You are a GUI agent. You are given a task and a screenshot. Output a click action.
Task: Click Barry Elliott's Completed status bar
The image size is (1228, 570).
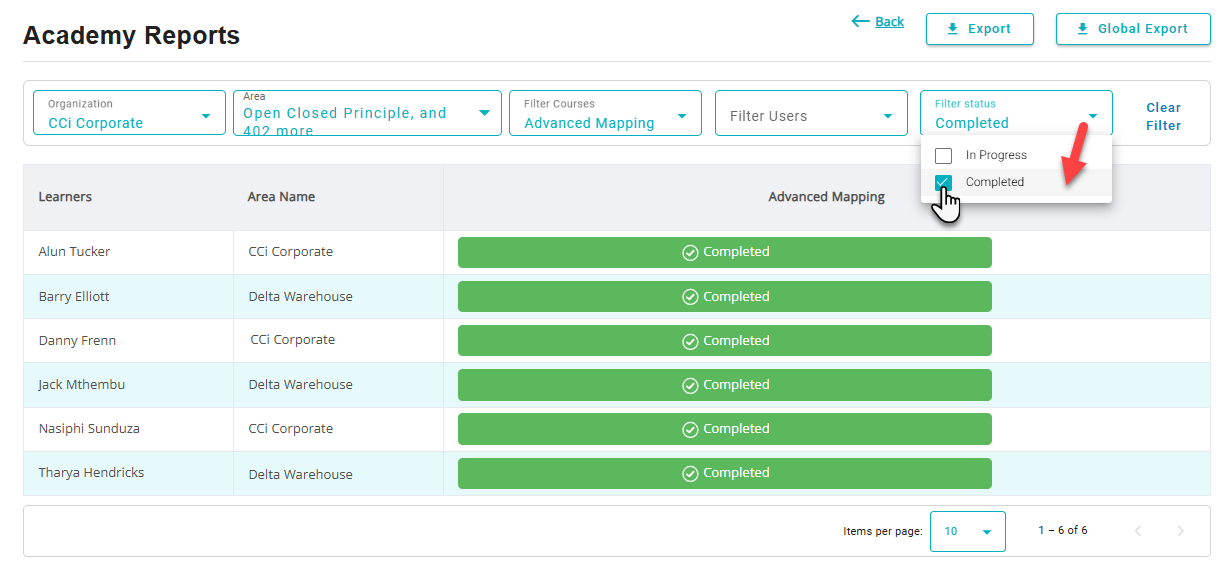(724, 297)
